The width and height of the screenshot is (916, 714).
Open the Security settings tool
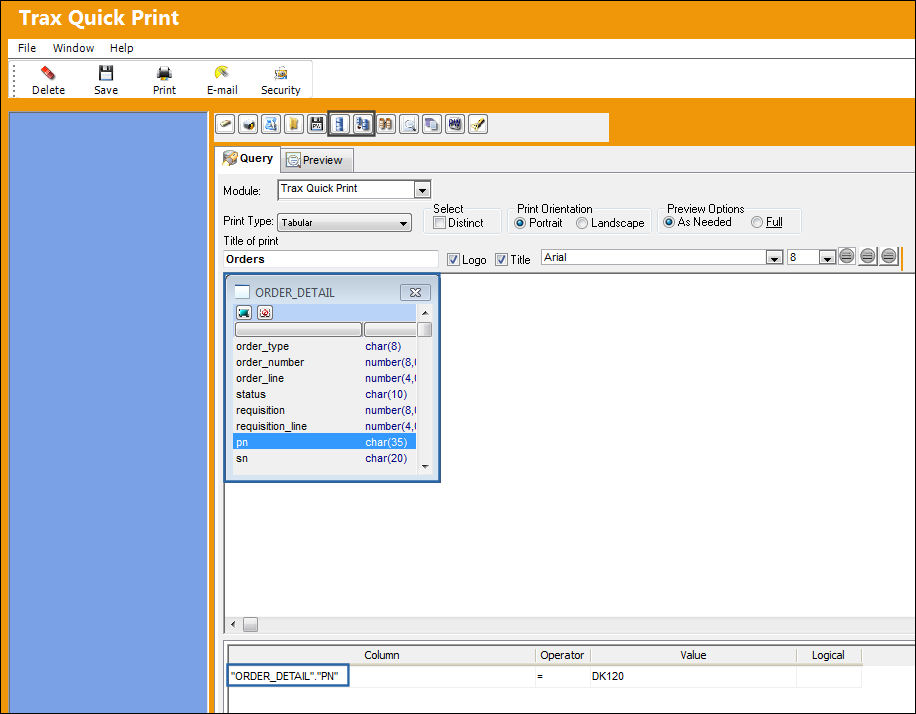pos(280,80)
